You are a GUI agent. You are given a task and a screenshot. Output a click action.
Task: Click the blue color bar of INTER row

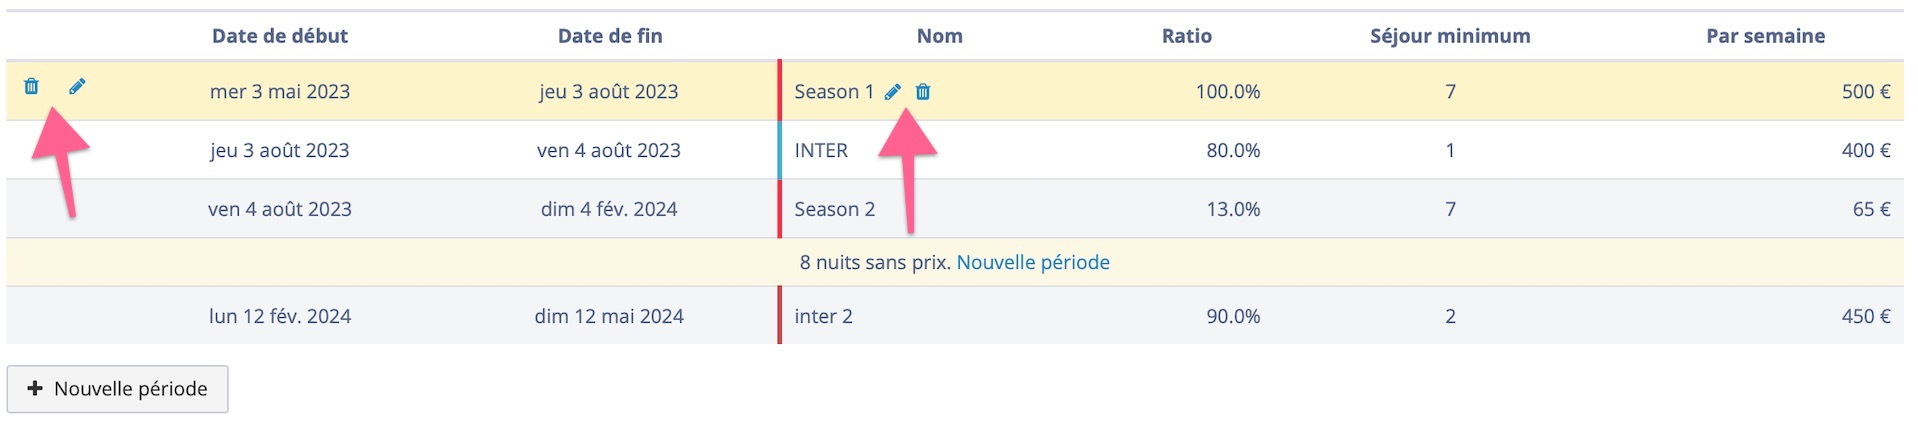[x=780, y=150]
